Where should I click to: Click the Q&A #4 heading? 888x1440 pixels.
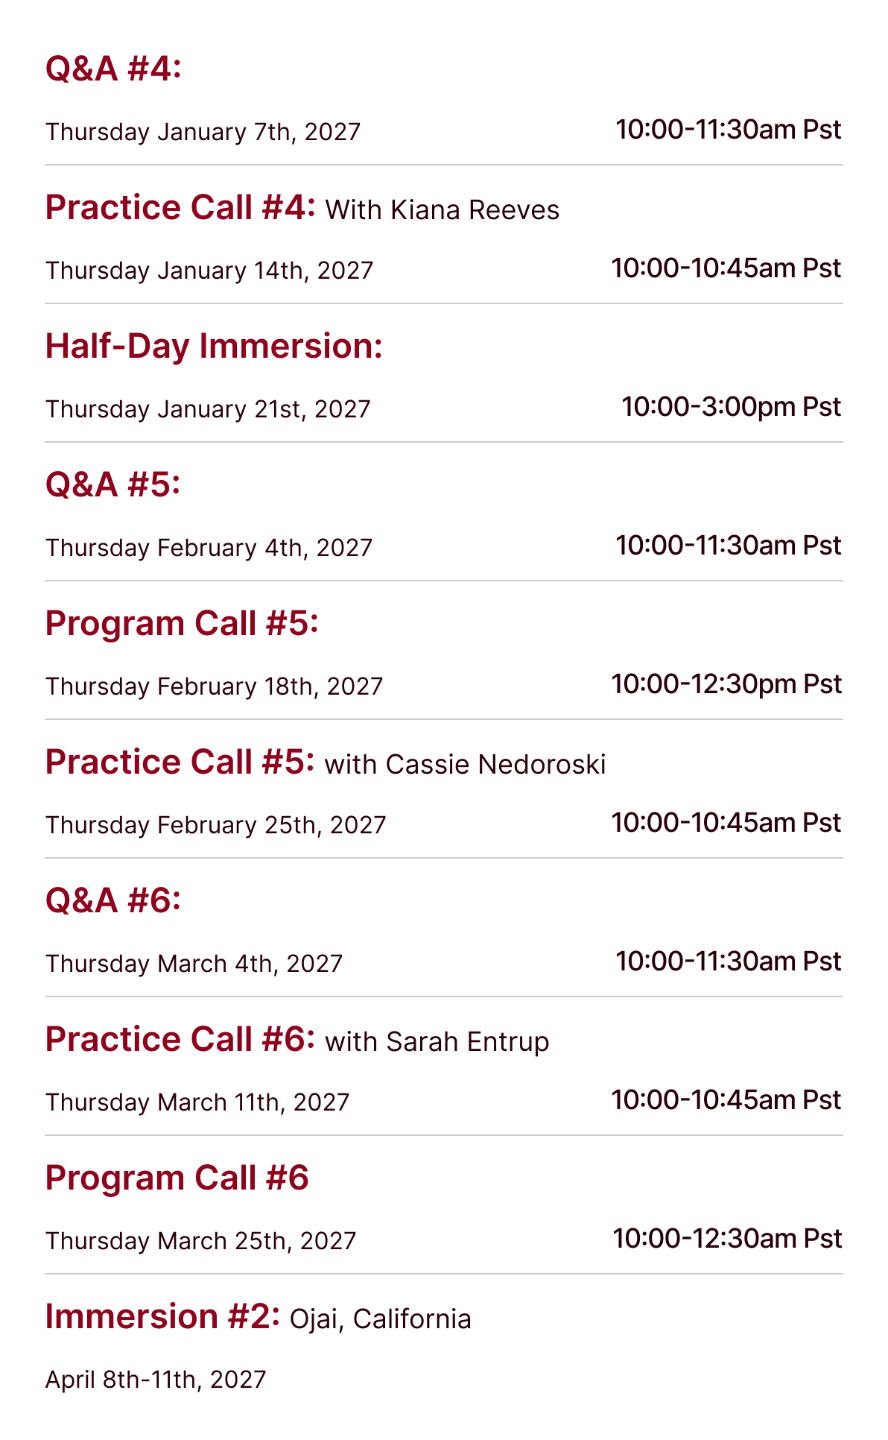[113, 69]
